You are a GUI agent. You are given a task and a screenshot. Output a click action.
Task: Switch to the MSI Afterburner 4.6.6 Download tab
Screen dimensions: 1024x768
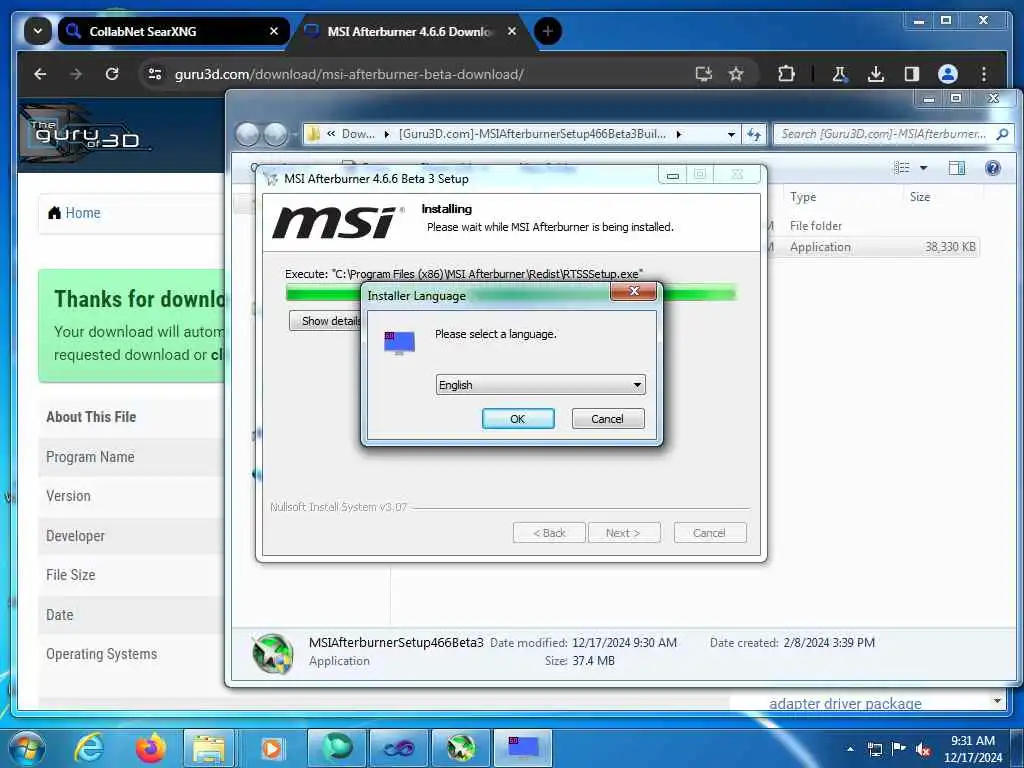411,31
